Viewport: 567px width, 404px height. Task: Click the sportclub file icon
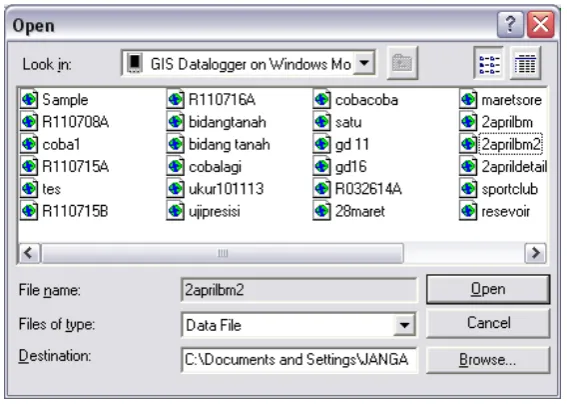click(x=468, y=189)
